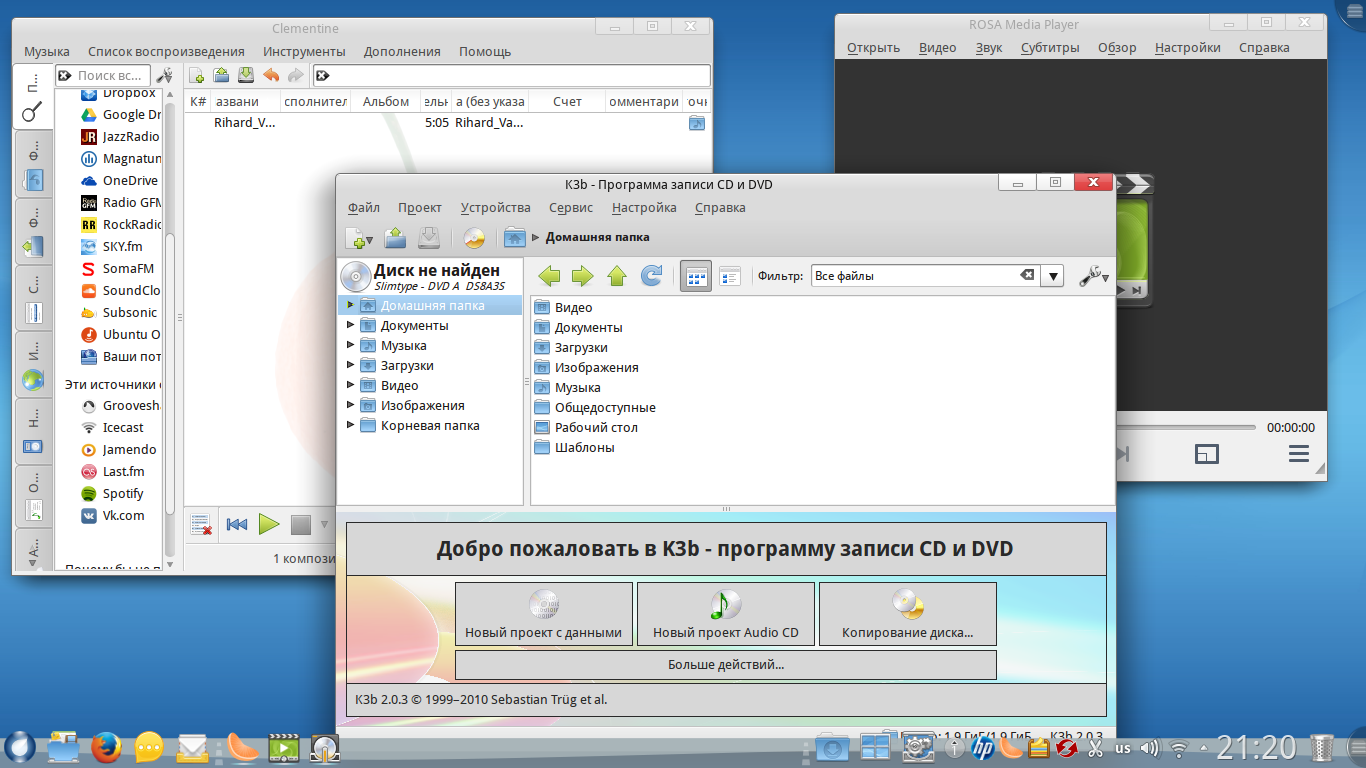Switch K3b browser to detailed list view
The height and width of the screenshot is (768, 1366).
point(730,276)
